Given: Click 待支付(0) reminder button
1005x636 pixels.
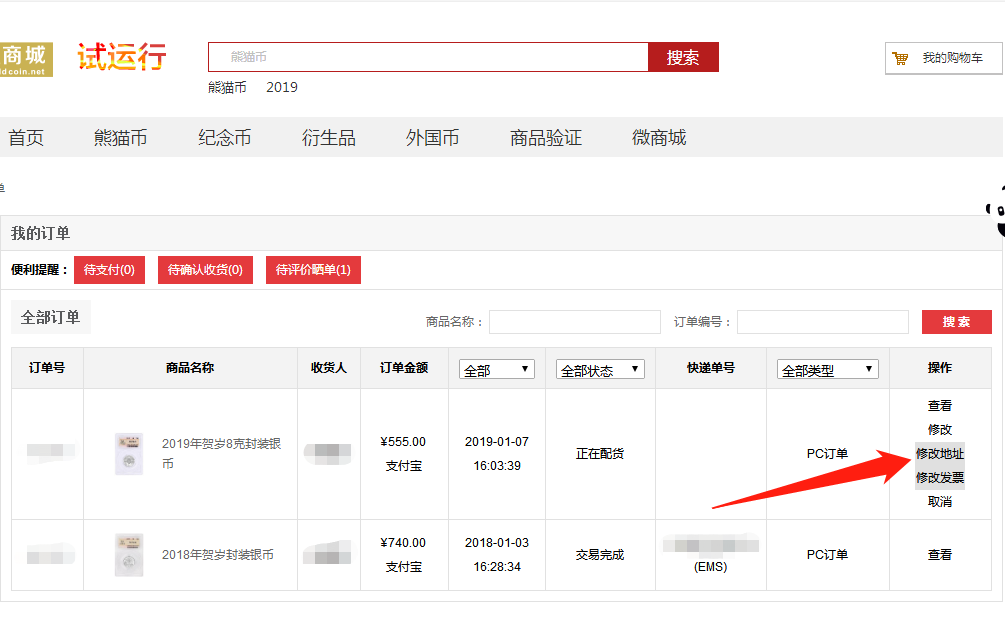Looking at the screenshot, I should (x=109, y=270).
